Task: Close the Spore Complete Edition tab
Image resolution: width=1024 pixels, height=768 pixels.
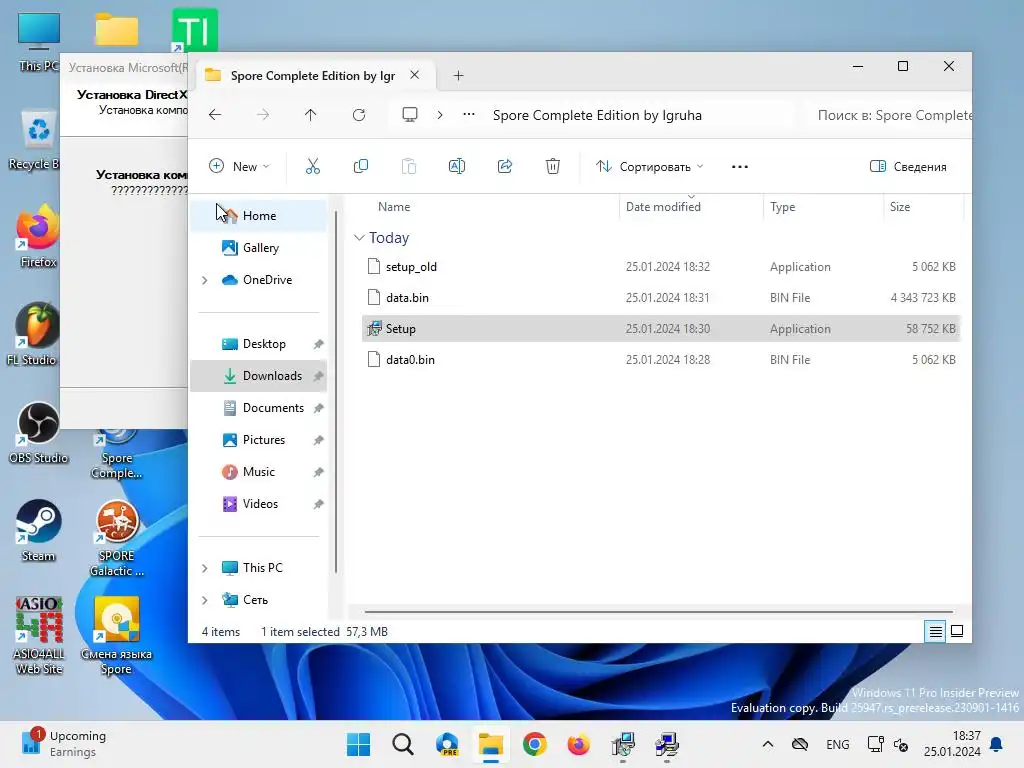Action: tap(415, 75)
